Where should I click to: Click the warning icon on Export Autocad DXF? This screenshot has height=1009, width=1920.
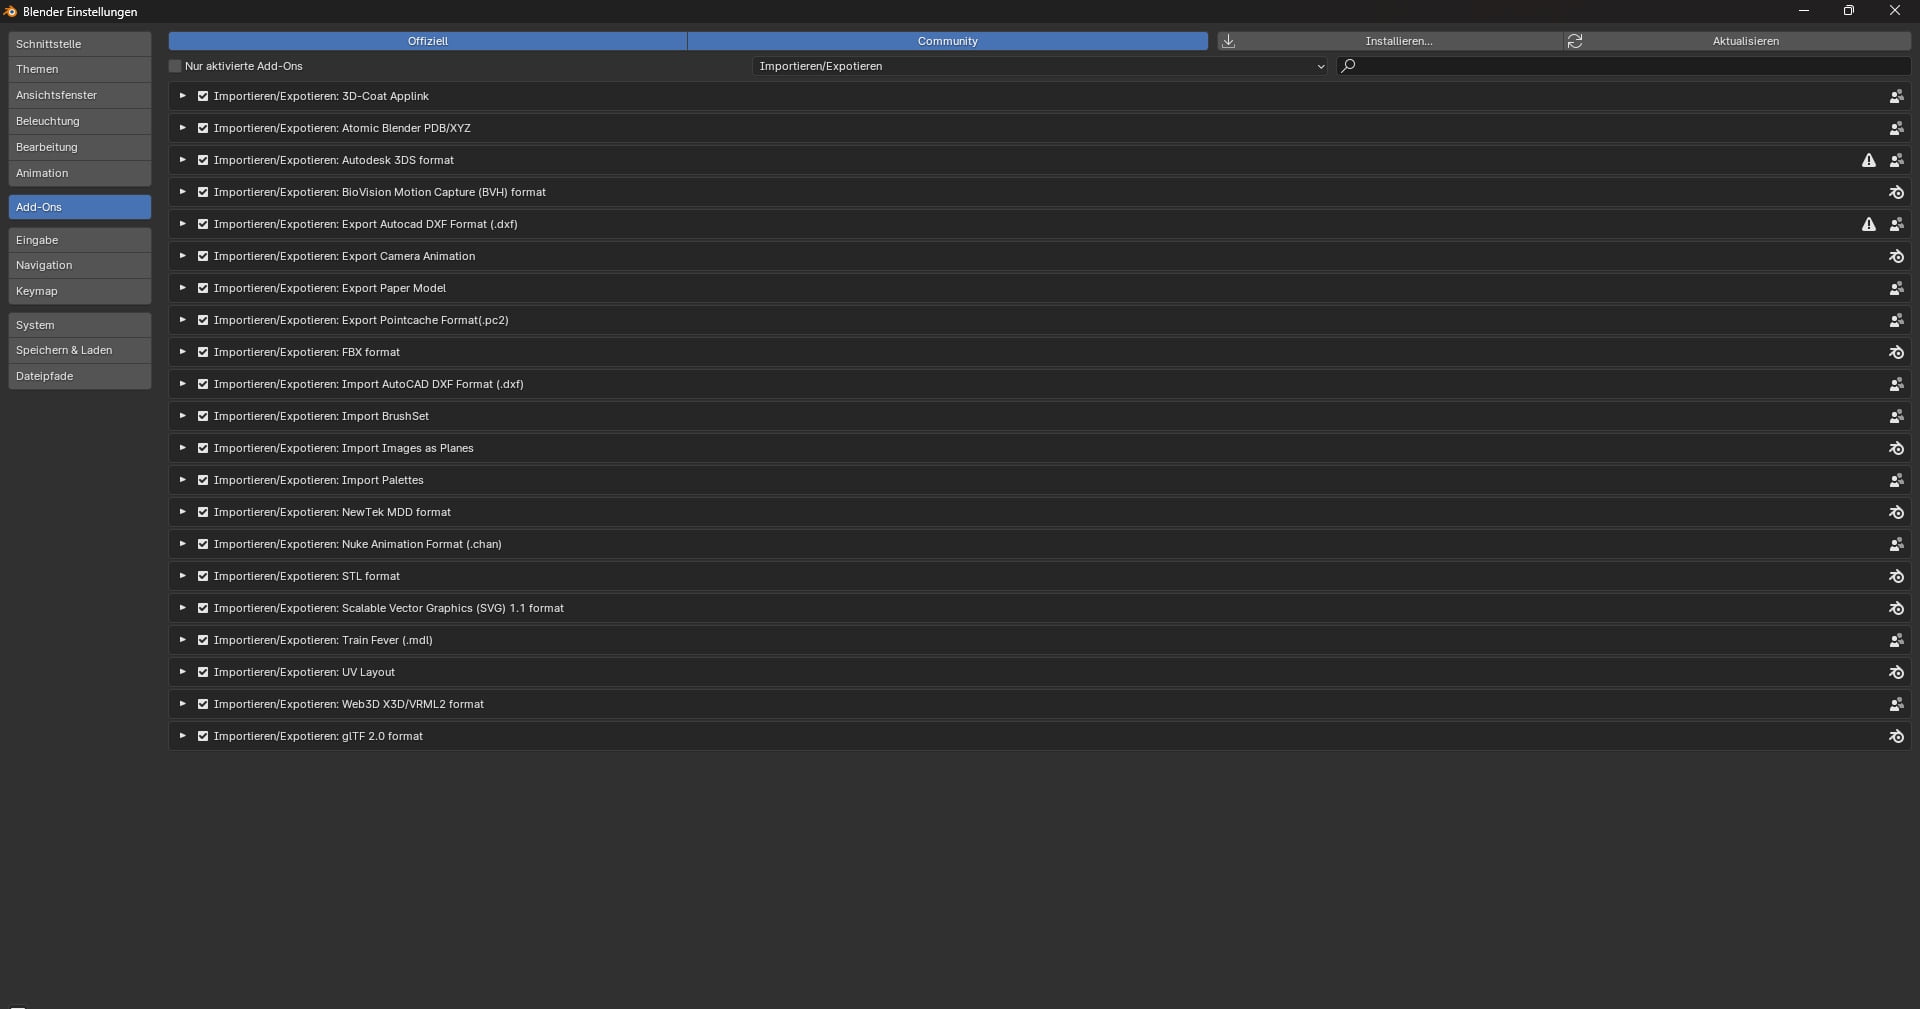point(1868,225)
